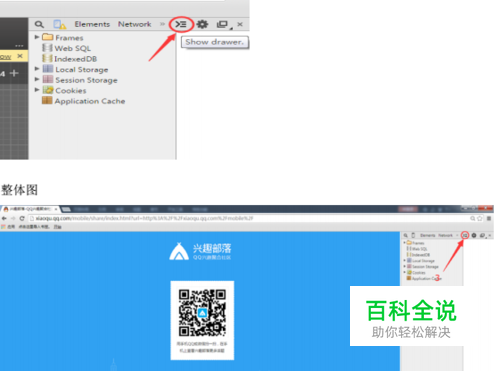The height and width of the screenshot is (371, 500).
Task: Click the new tab button beside the browser tab
Action: (66, 209)
